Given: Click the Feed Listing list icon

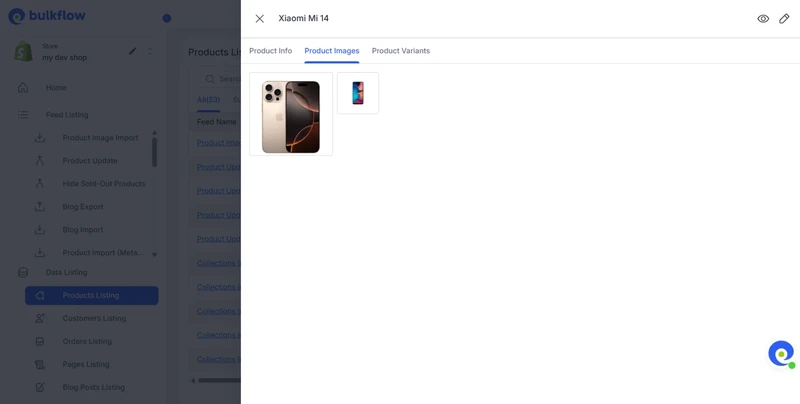Looking at the screenshot, I should pyautogui.click(x=23, y=115).
